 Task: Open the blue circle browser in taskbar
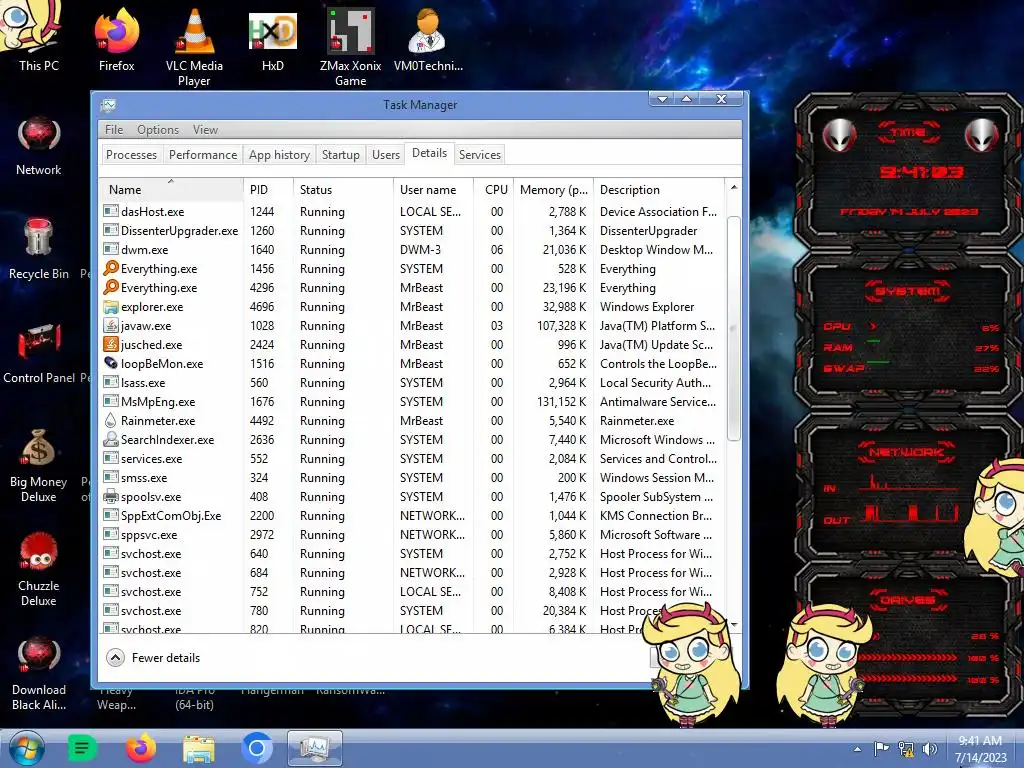pyautogui.click(x=257, y=748)
